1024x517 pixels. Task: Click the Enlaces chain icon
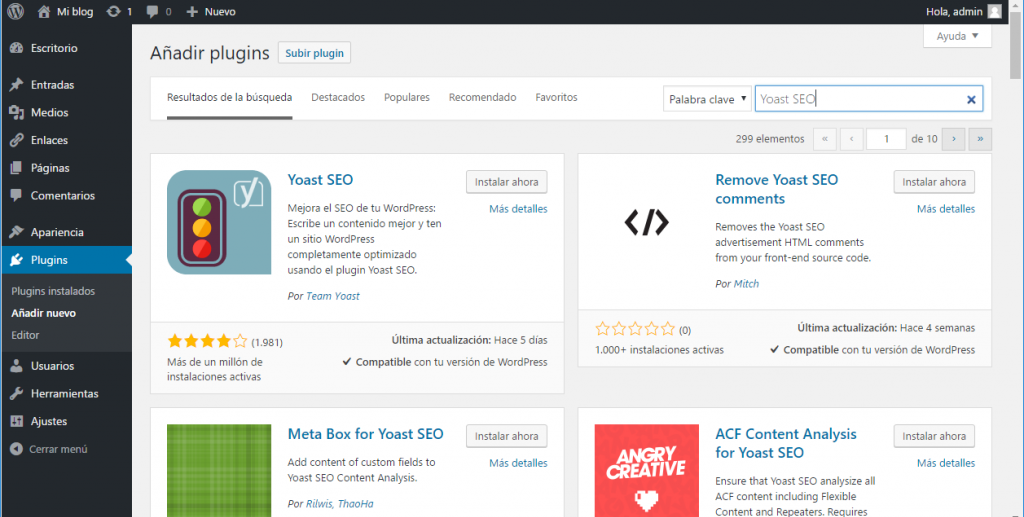tap(16, 140)
